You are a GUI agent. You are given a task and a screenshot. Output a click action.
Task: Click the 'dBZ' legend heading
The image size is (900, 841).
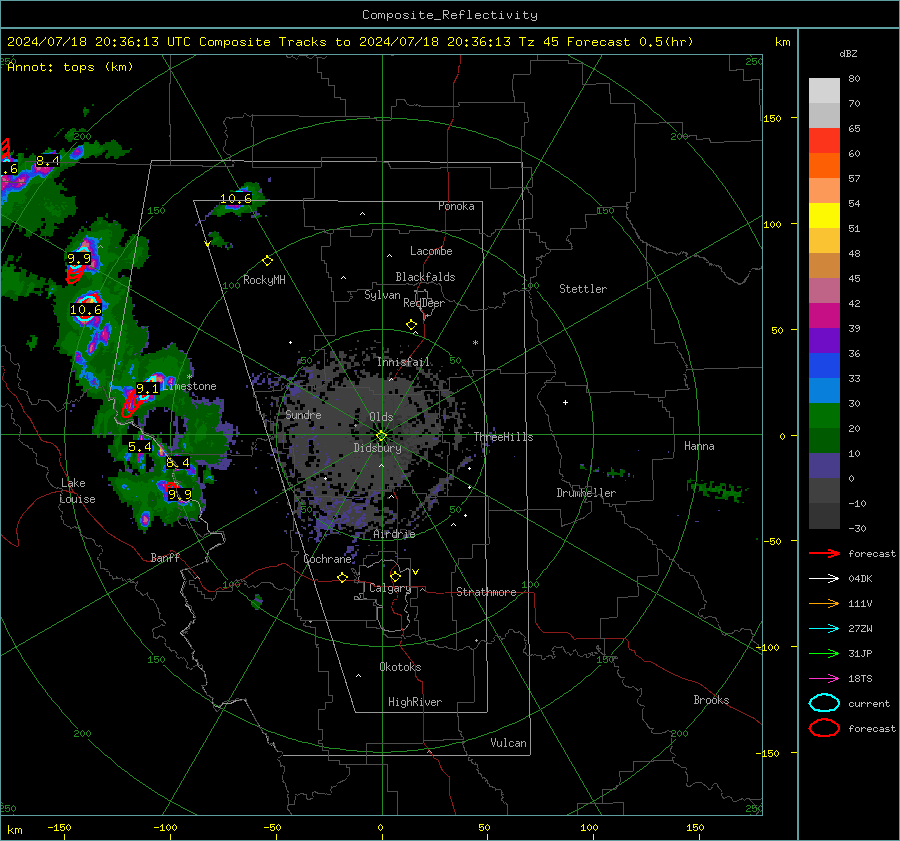848,53
